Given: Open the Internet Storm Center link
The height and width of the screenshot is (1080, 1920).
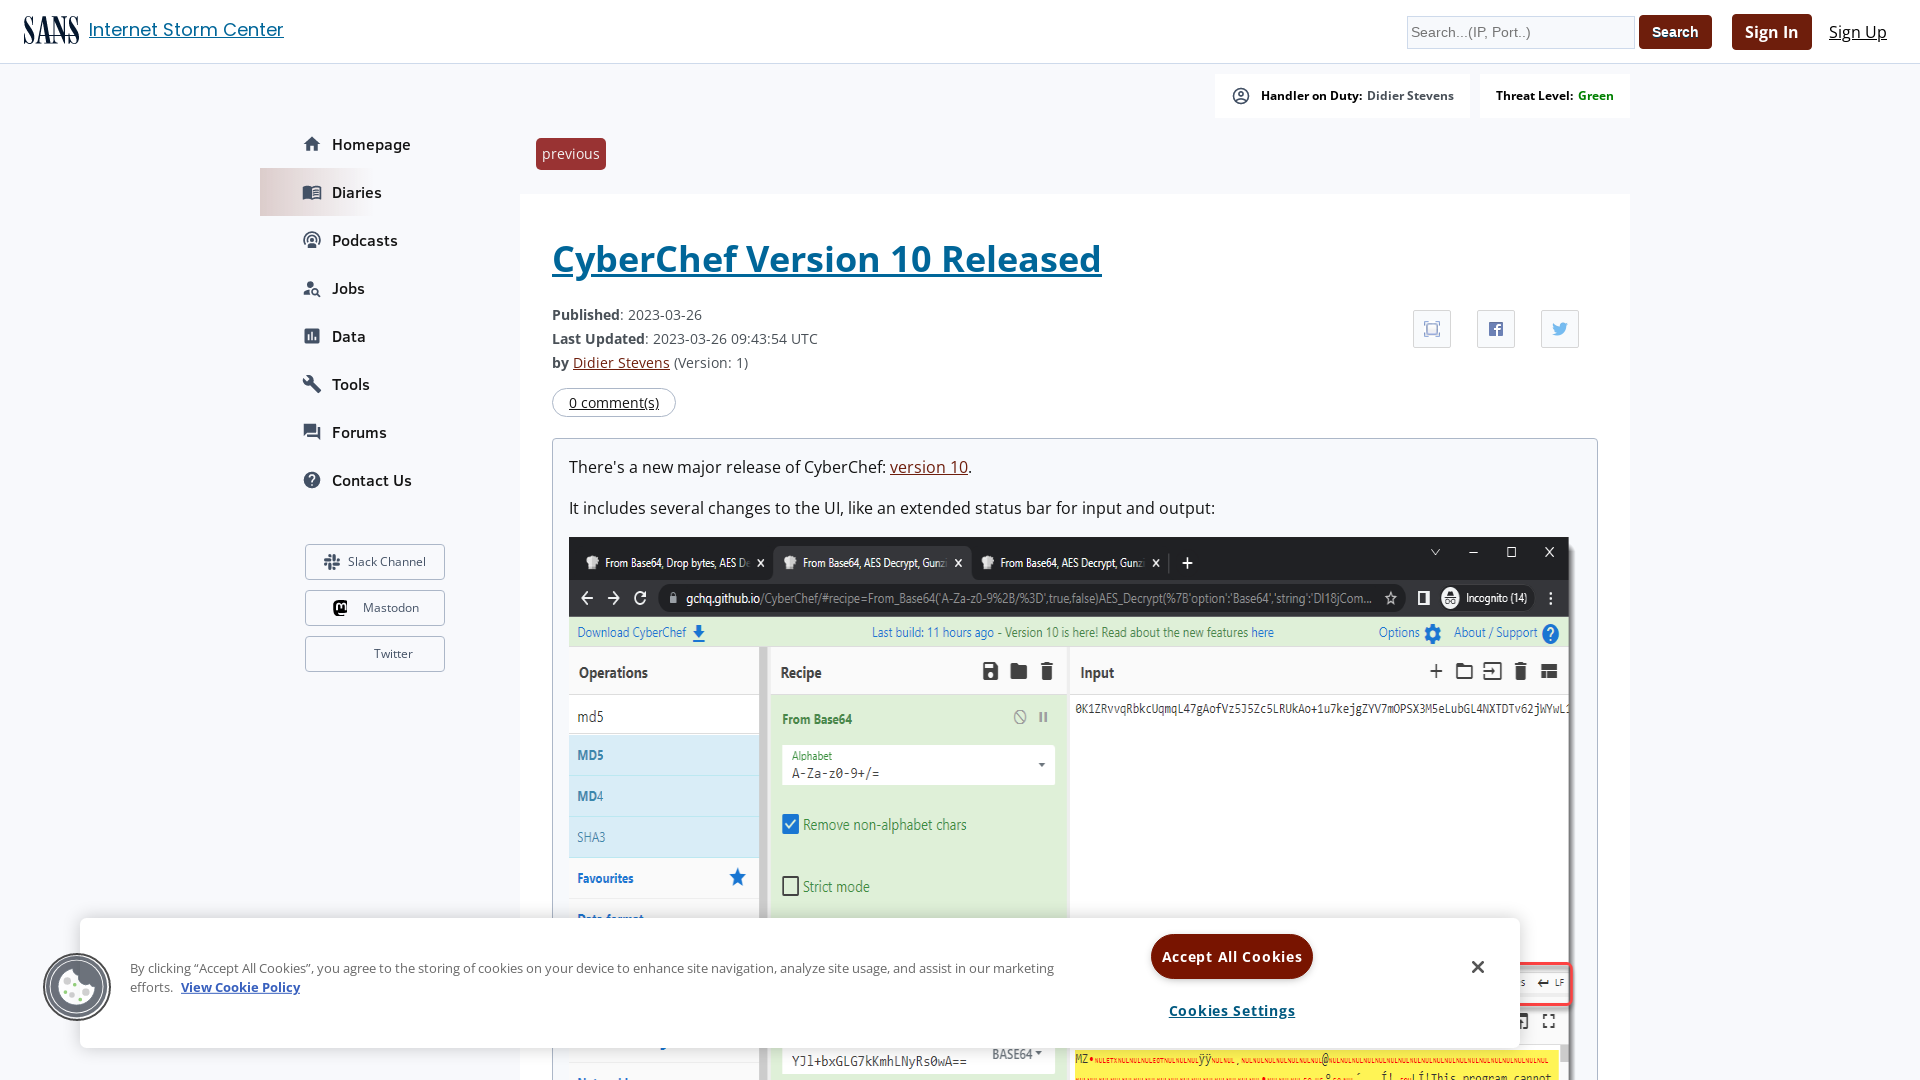Looking at the screenshot, I should pos(186,30).
